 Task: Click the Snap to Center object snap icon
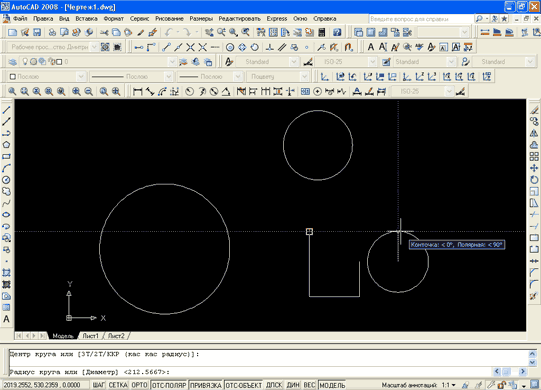pyautogui.click(x=230, y=47)
